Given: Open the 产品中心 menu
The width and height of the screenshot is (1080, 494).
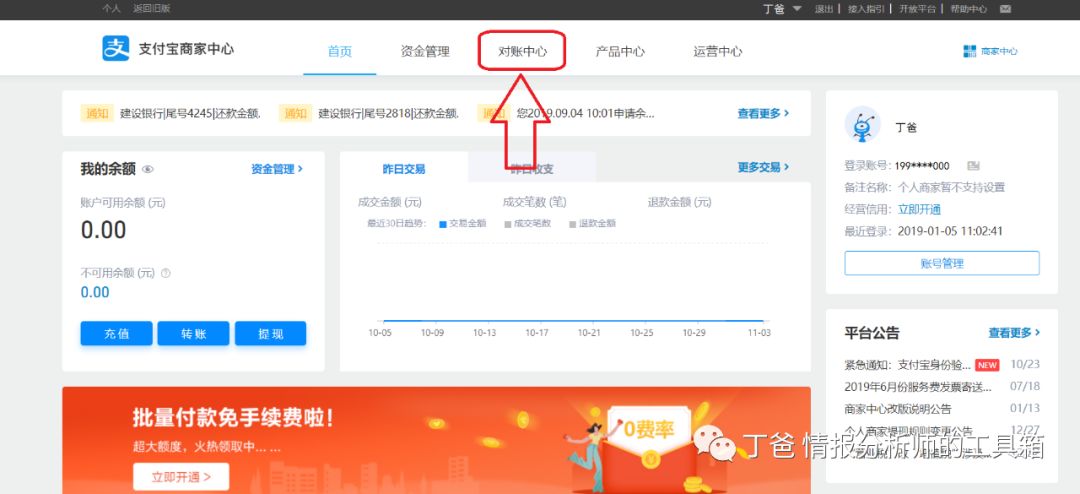Looking at the screenshot, I should point(620,52).
